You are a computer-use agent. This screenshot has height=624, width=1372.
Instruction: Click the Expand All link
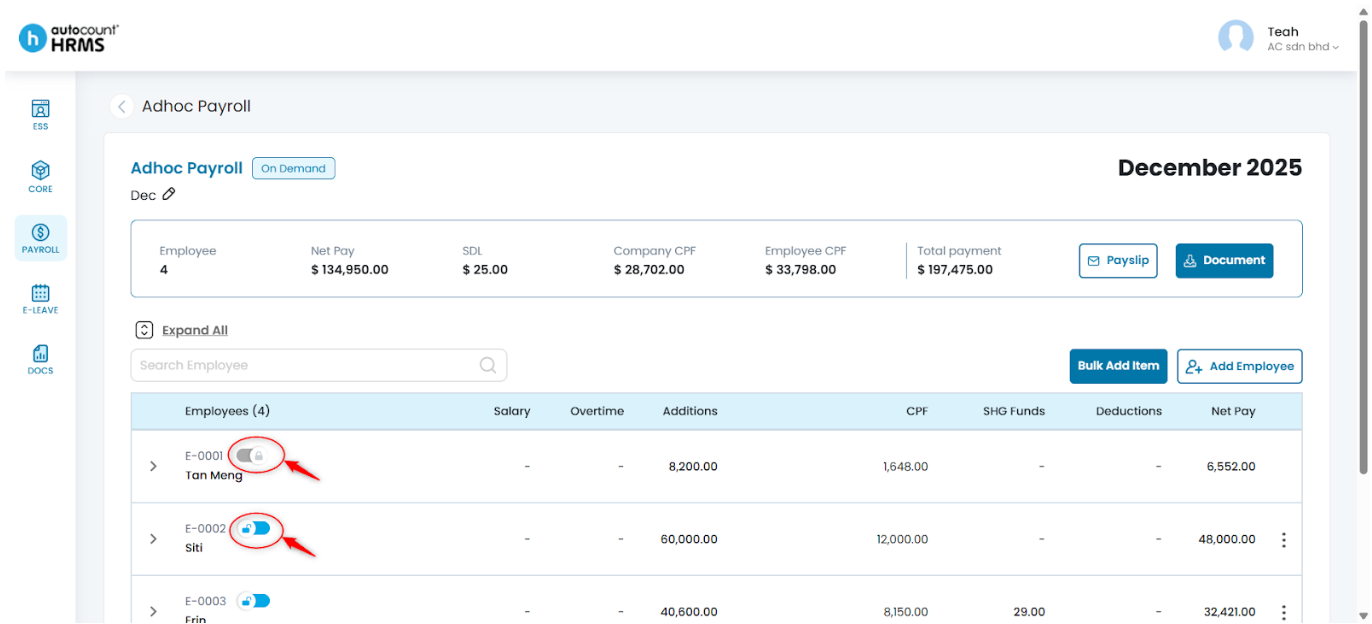click(x=195, y=330)
